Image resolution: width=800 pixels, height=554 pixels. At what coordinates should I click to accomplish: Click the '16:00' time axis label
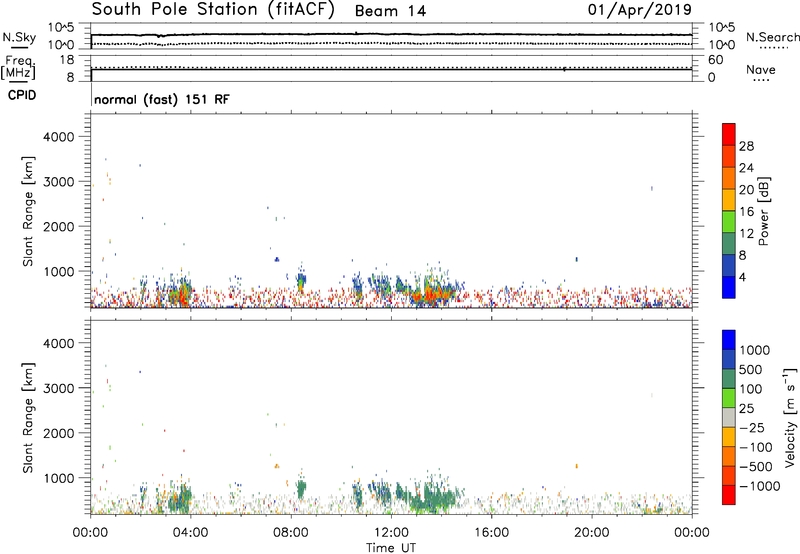coord(491,533)
